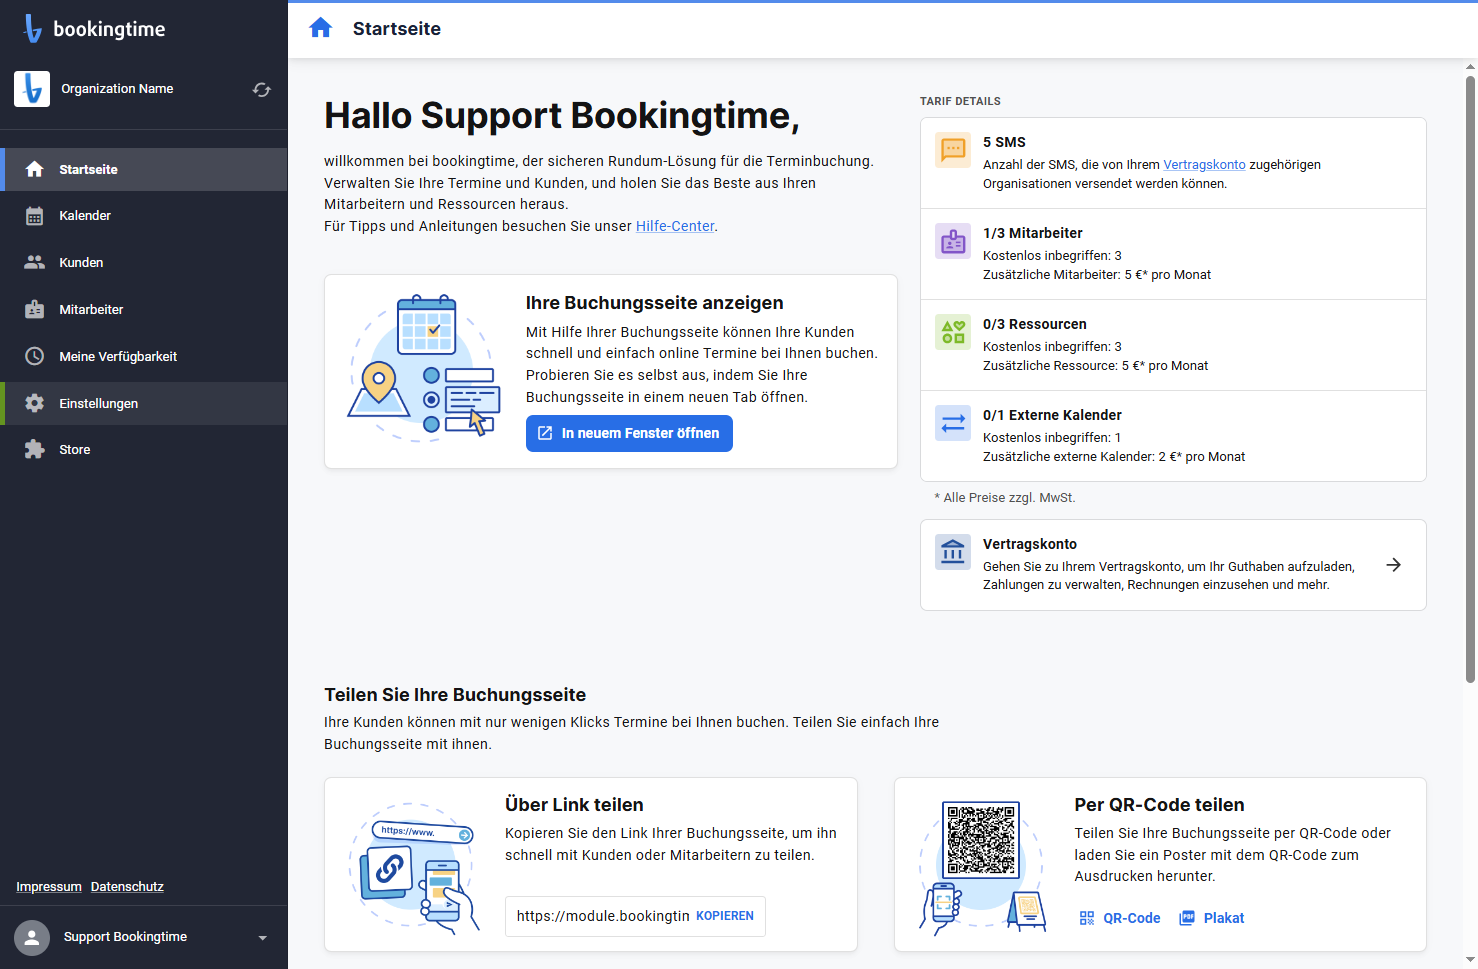Viewport: 1478px width, 969px height.
Task: Click the bookingtime logo in sidebar header
Action: 94,29
